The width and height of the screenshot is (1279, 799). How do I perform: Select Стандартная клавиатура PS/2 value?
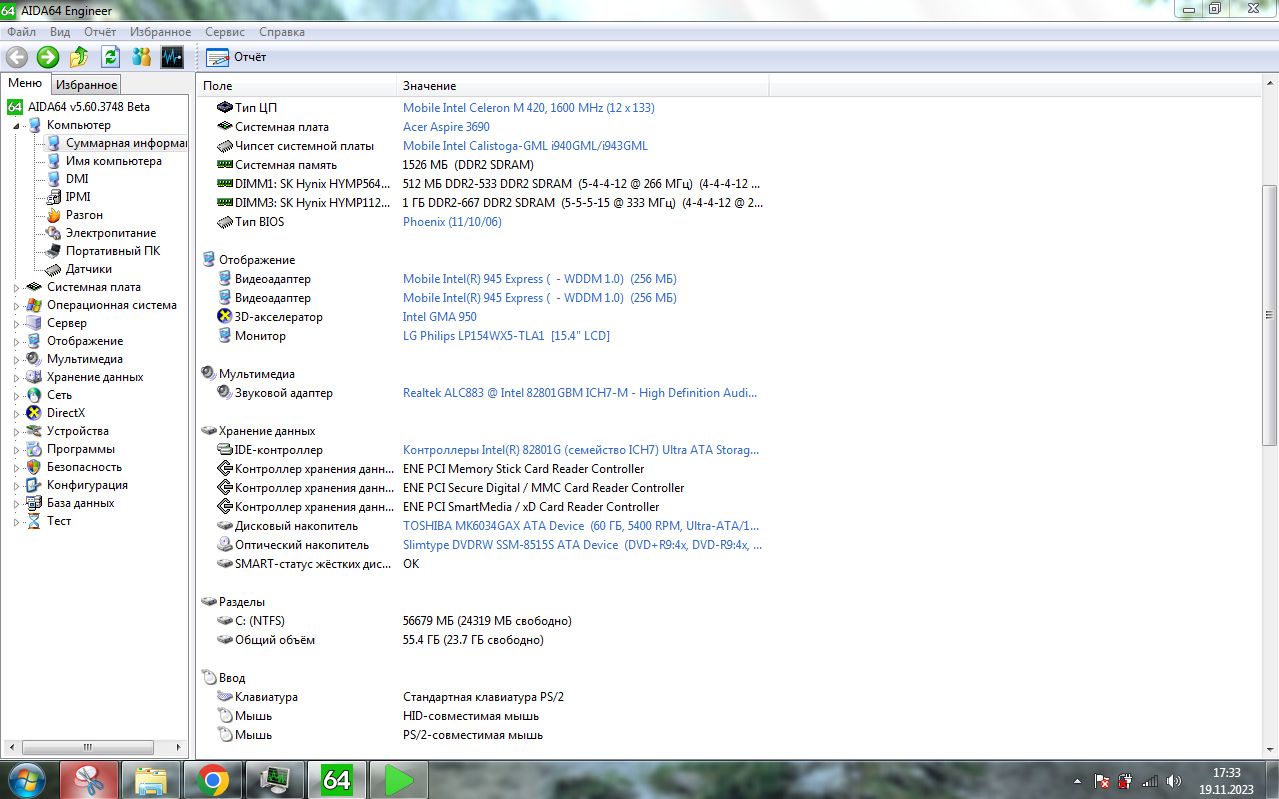(x=483, y=697)
